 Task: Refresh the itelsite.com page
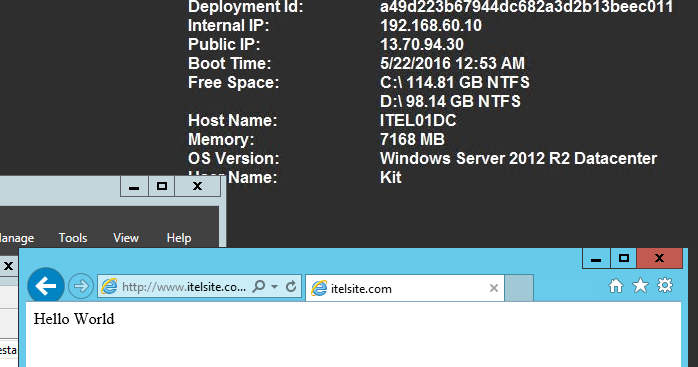pos(291,286)
